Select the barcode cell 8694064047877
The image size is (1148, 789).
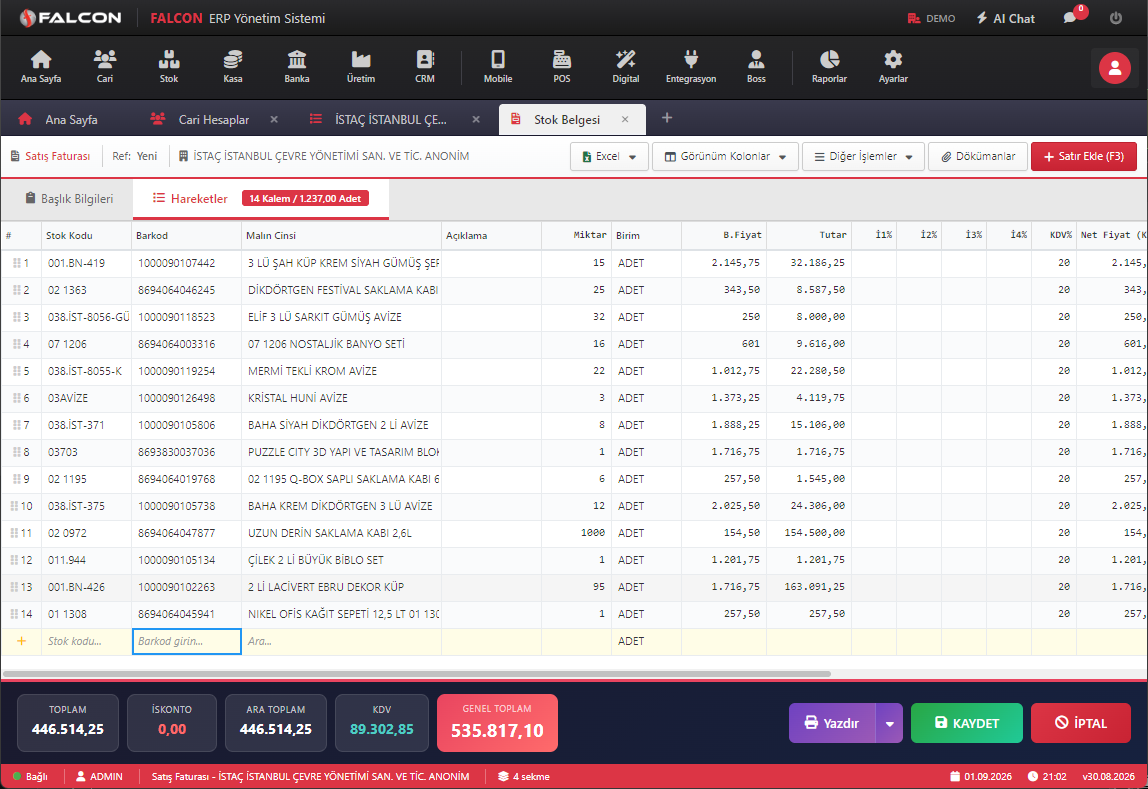[x=187, y=533]
